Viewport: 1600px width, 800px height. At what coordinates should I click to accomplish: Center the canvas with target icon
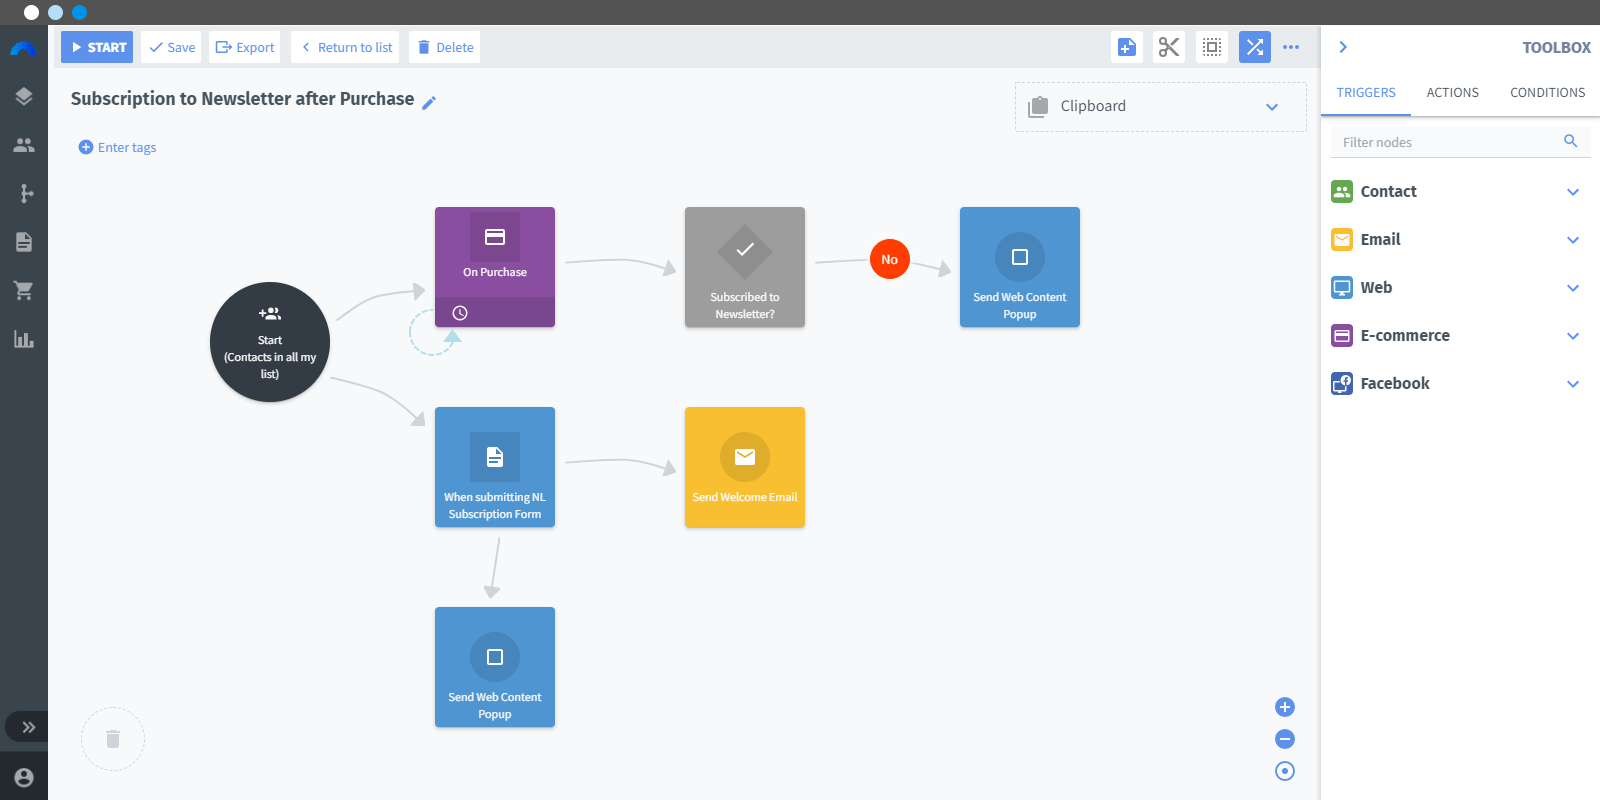[x=1285, y=771]
